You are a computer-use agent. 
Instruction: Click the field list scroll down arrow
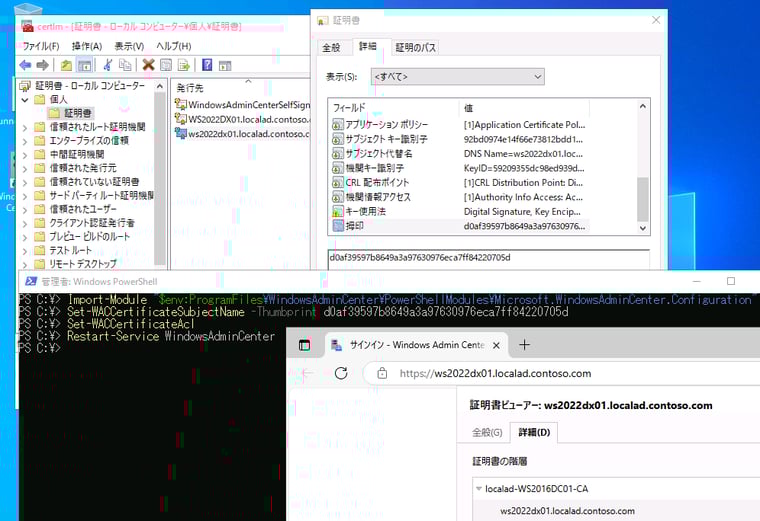(x=643, y=228)
